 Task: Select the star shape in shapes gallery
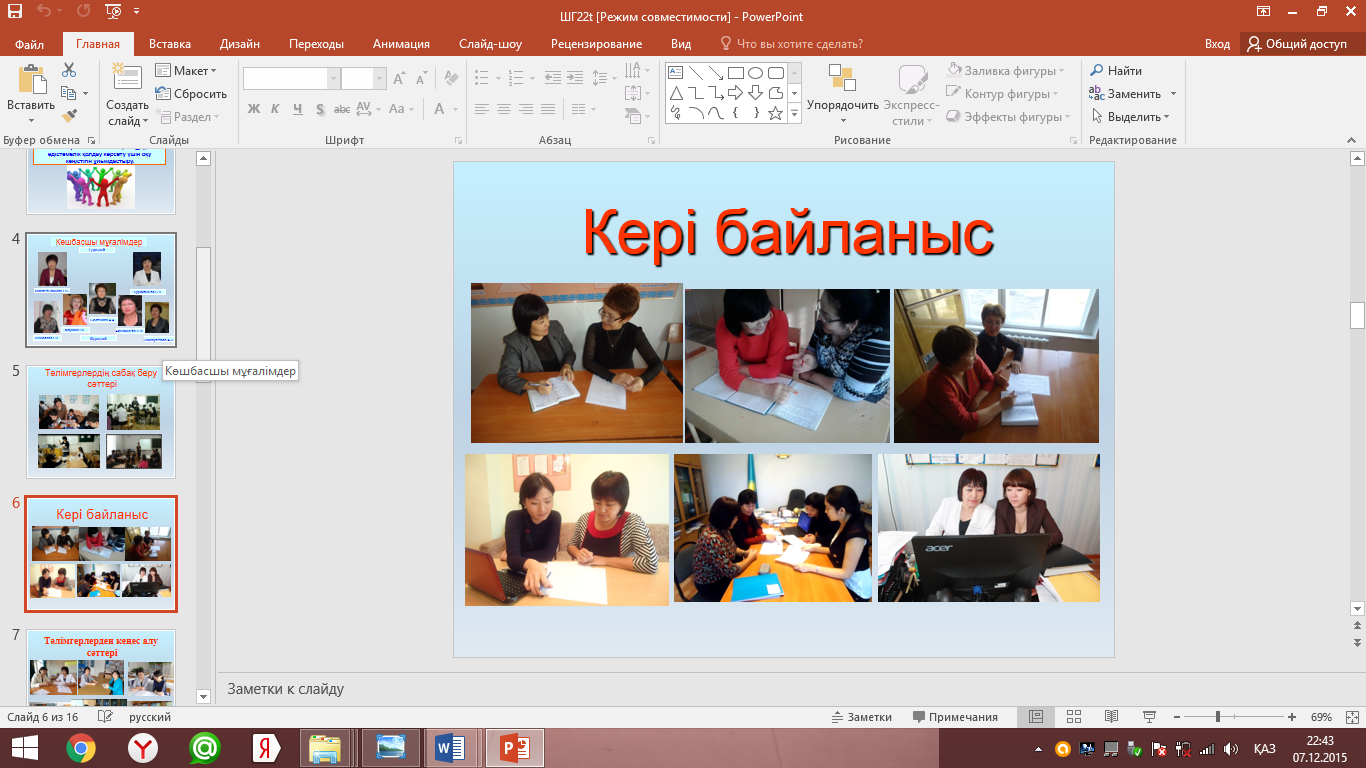(x=775, y=113)
